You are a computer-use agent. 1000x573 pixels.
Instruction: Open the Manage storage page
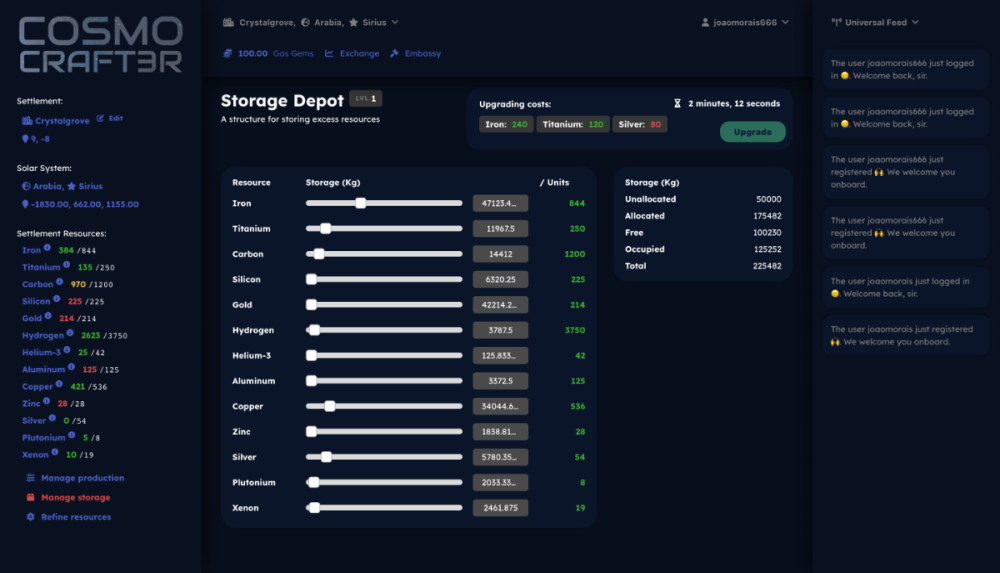75,497
